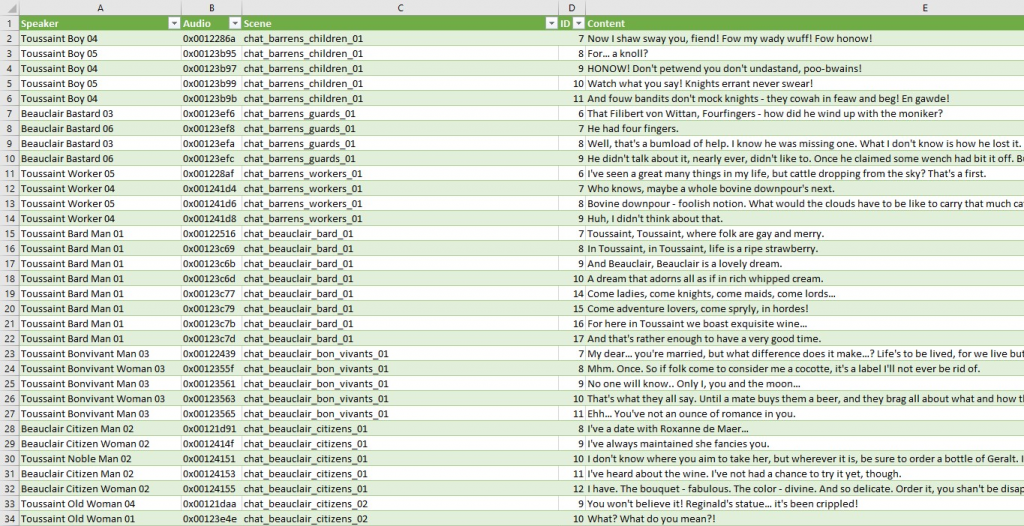Image resolution: width=1024 pixels, height=526 pixels.
Task: Select chat_barrens_guards_01 in row 10
Action: 400,159
